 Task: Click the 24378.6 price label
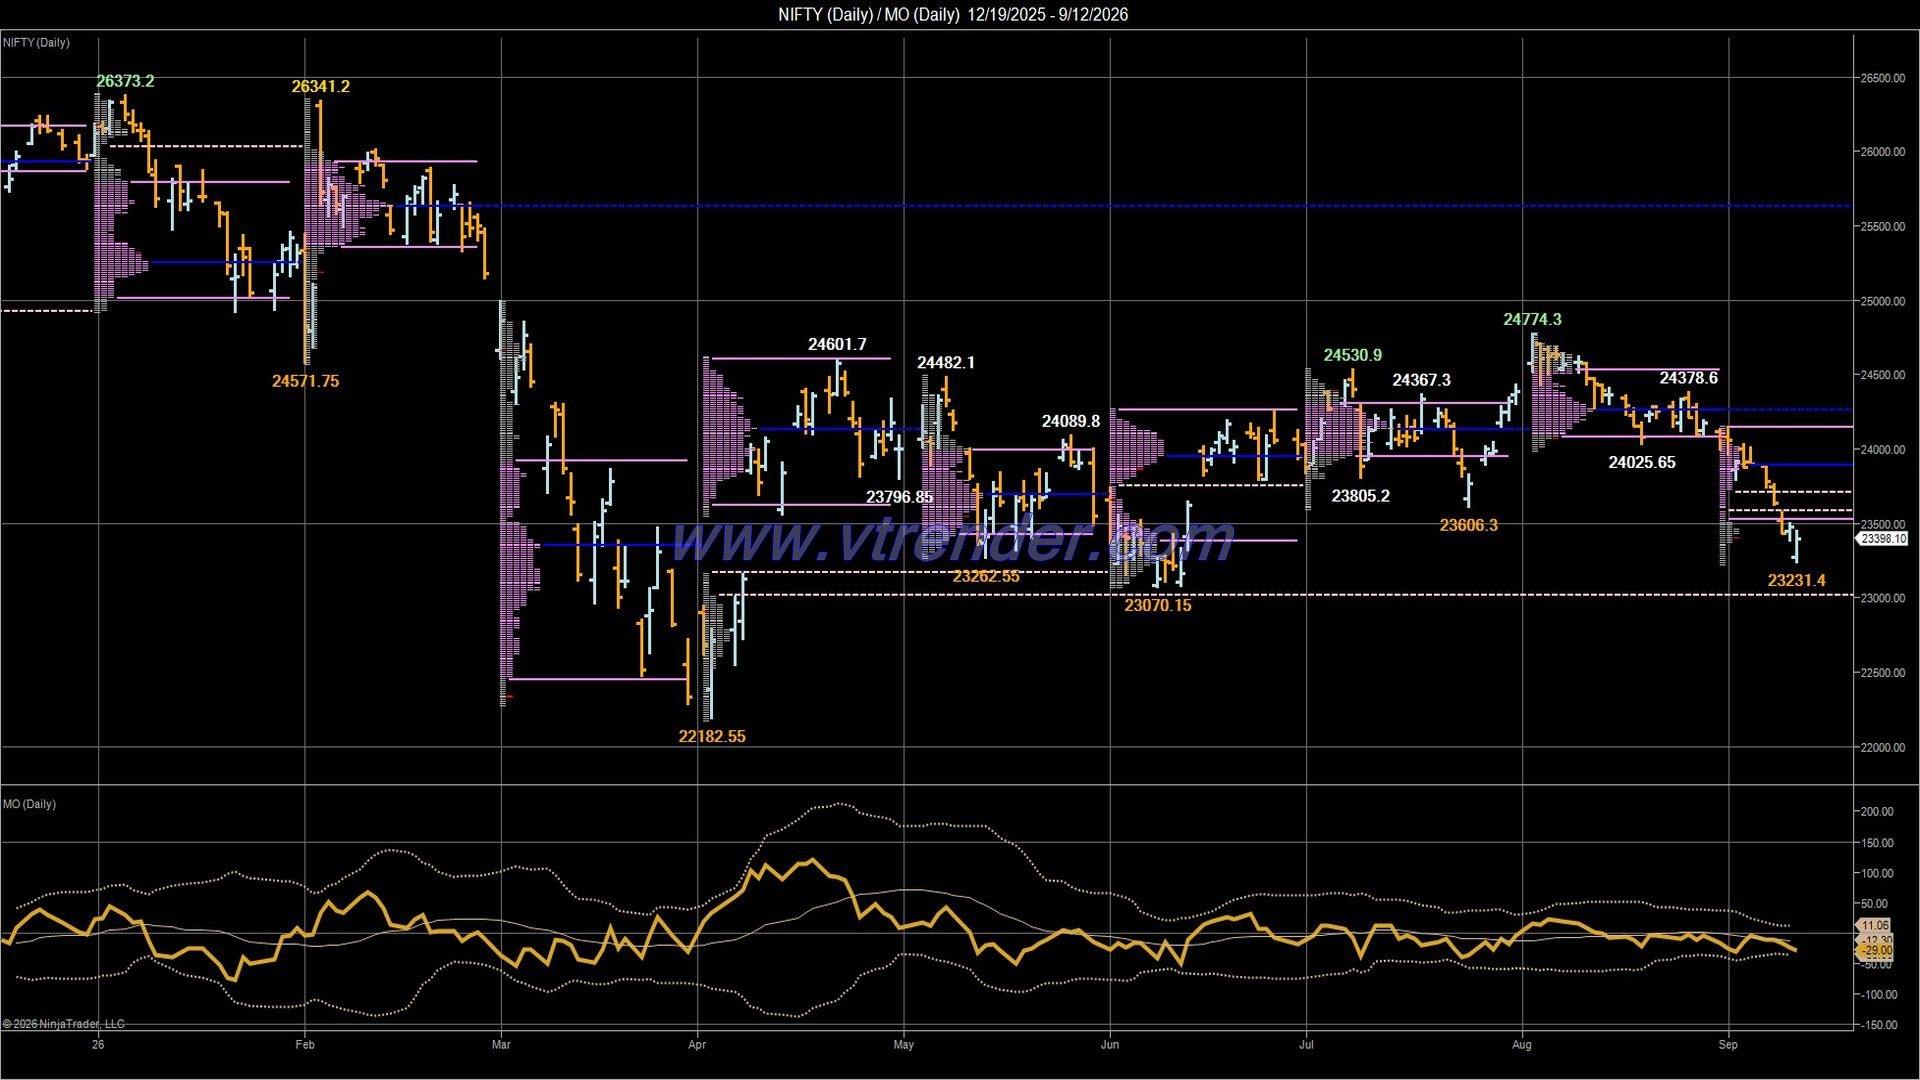(x=1689, y=378)
